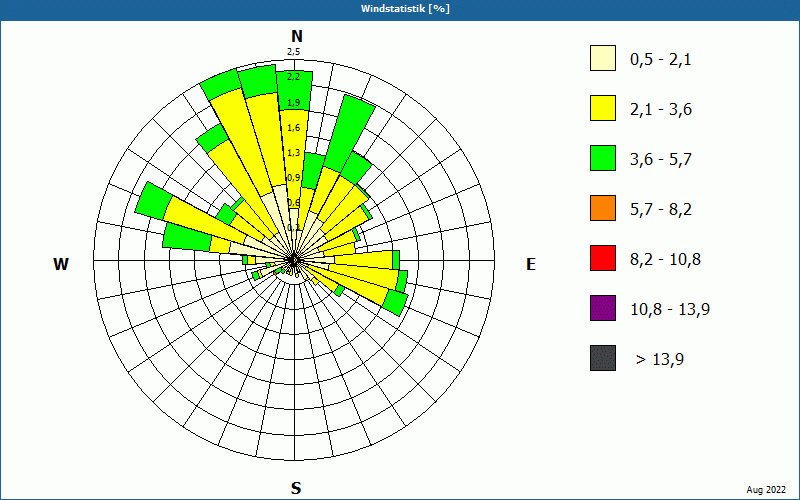Click the legend label '0,5 - 2,1'
800x500 pixels.
661,60
